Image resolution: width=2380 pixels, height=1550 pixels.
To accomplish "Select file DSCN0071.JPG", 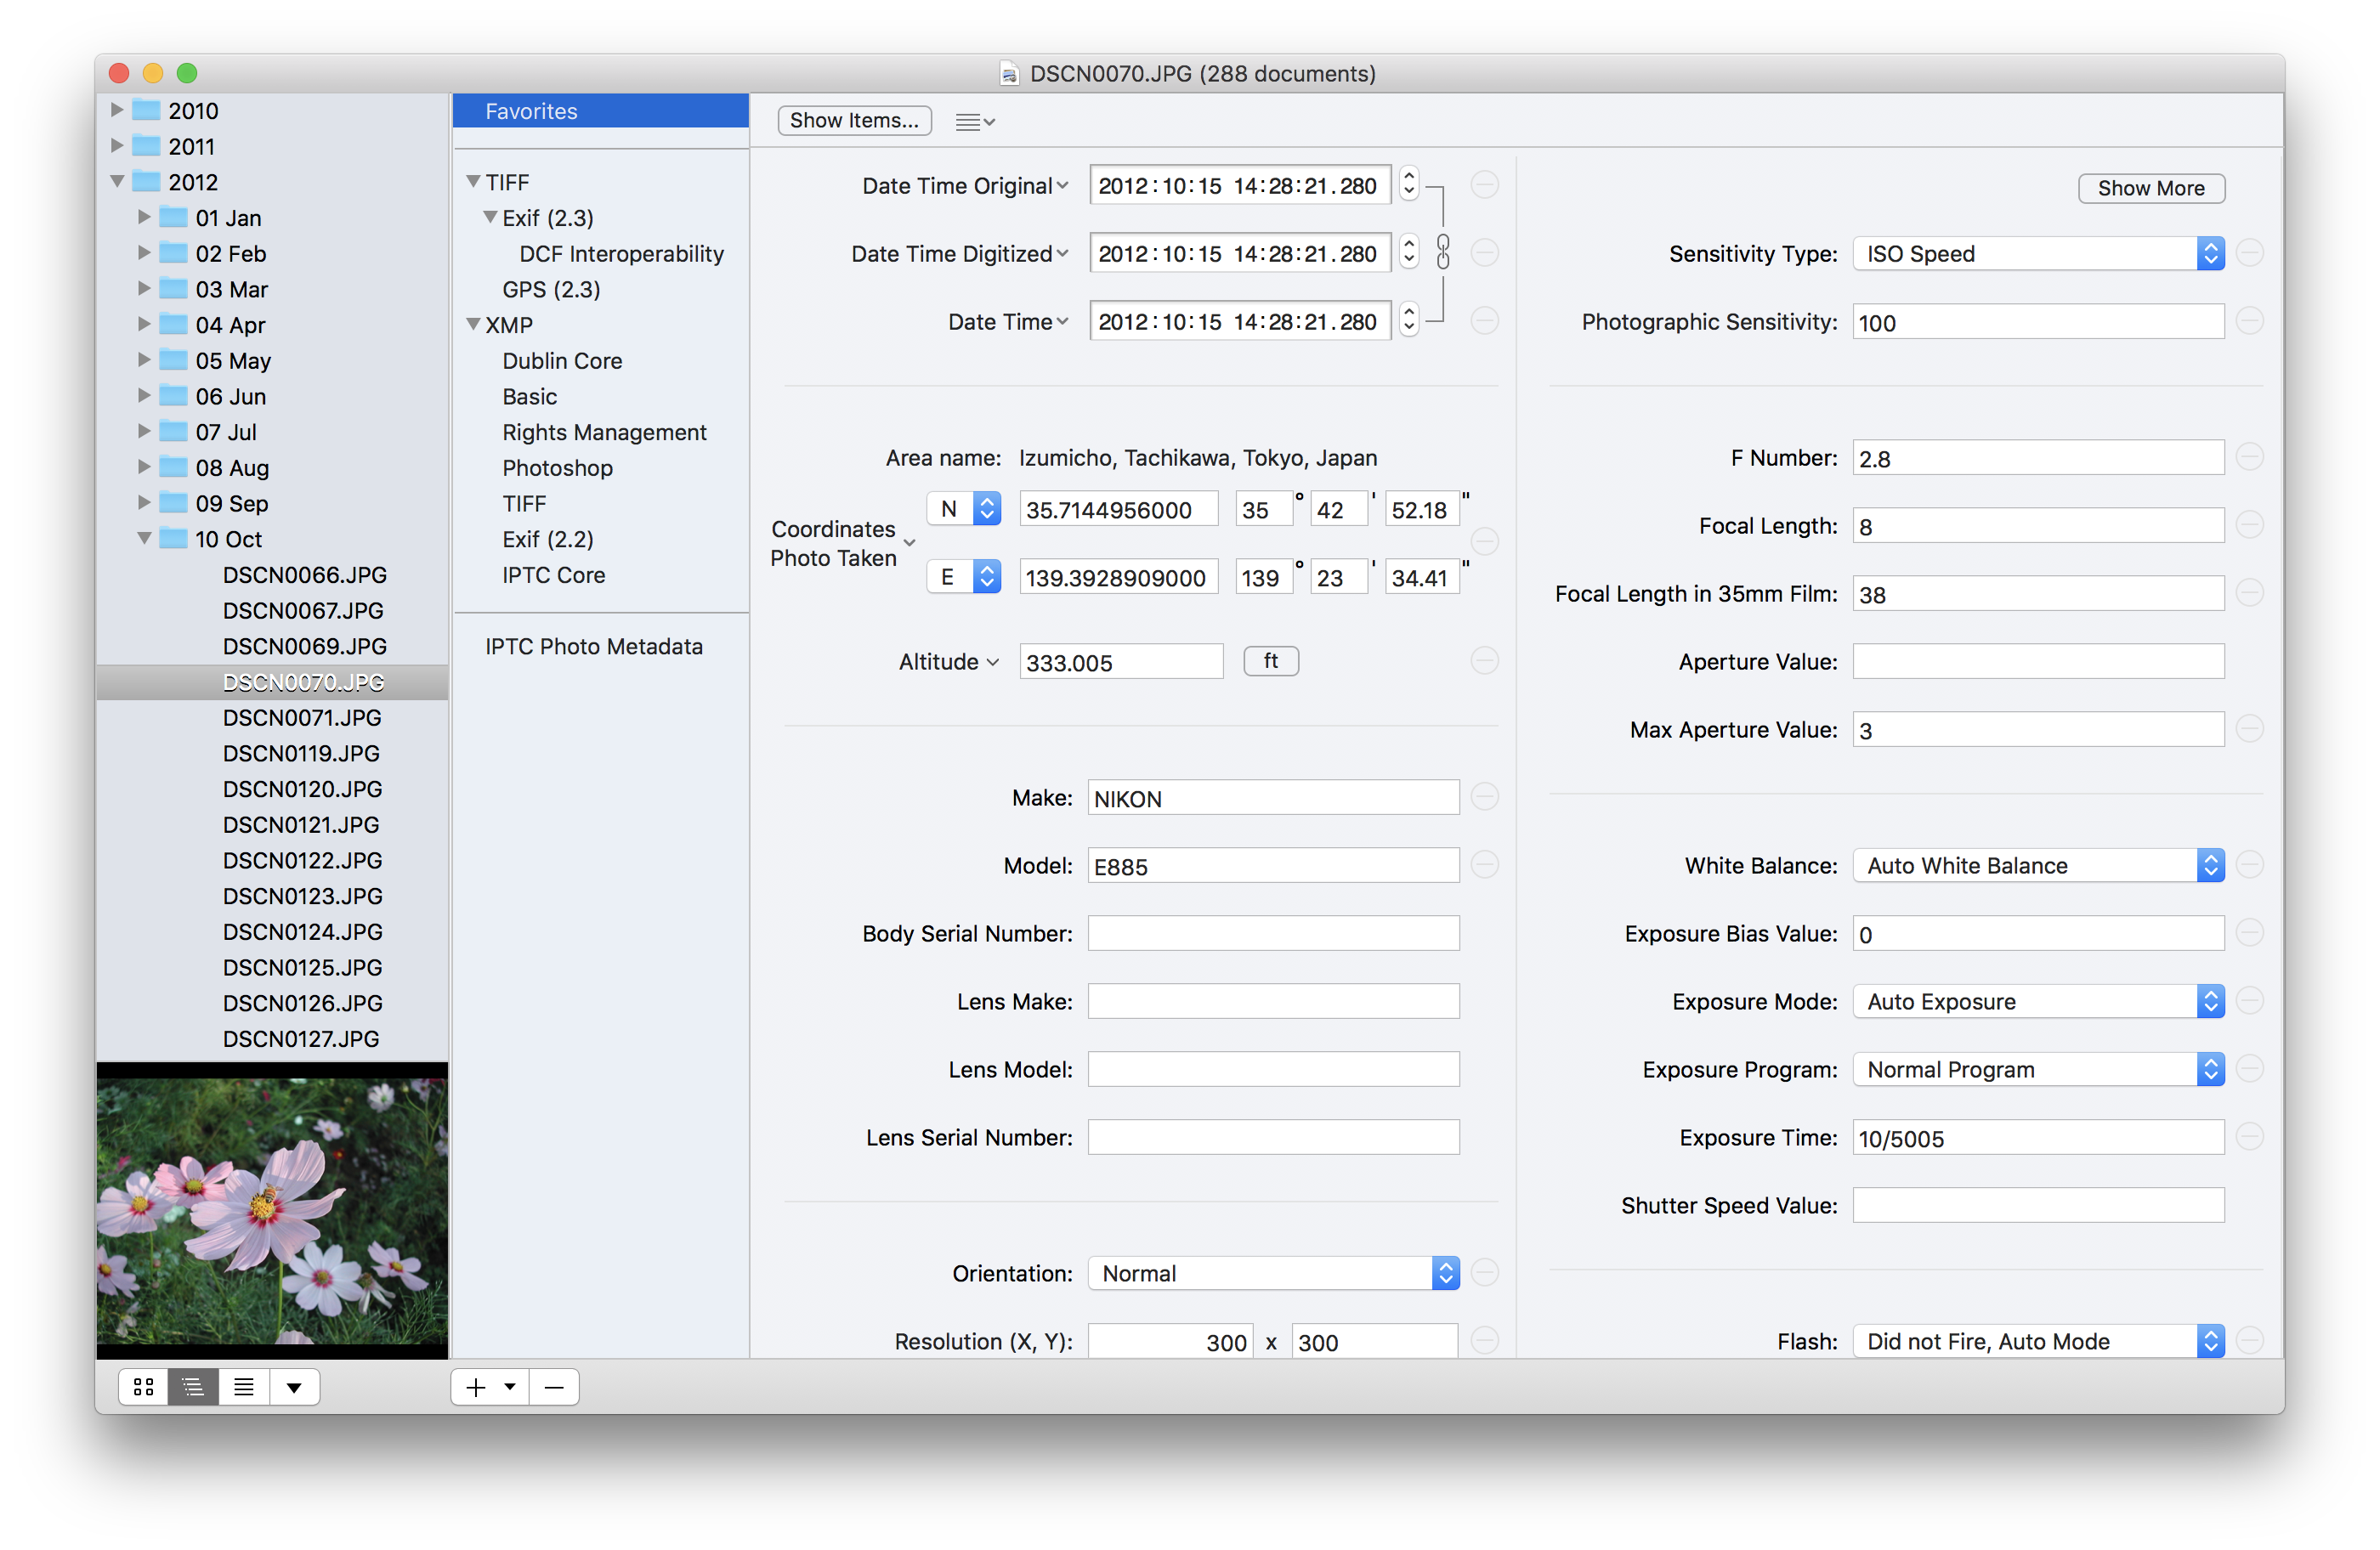I will pyautogui.click(x=302, y=717).
